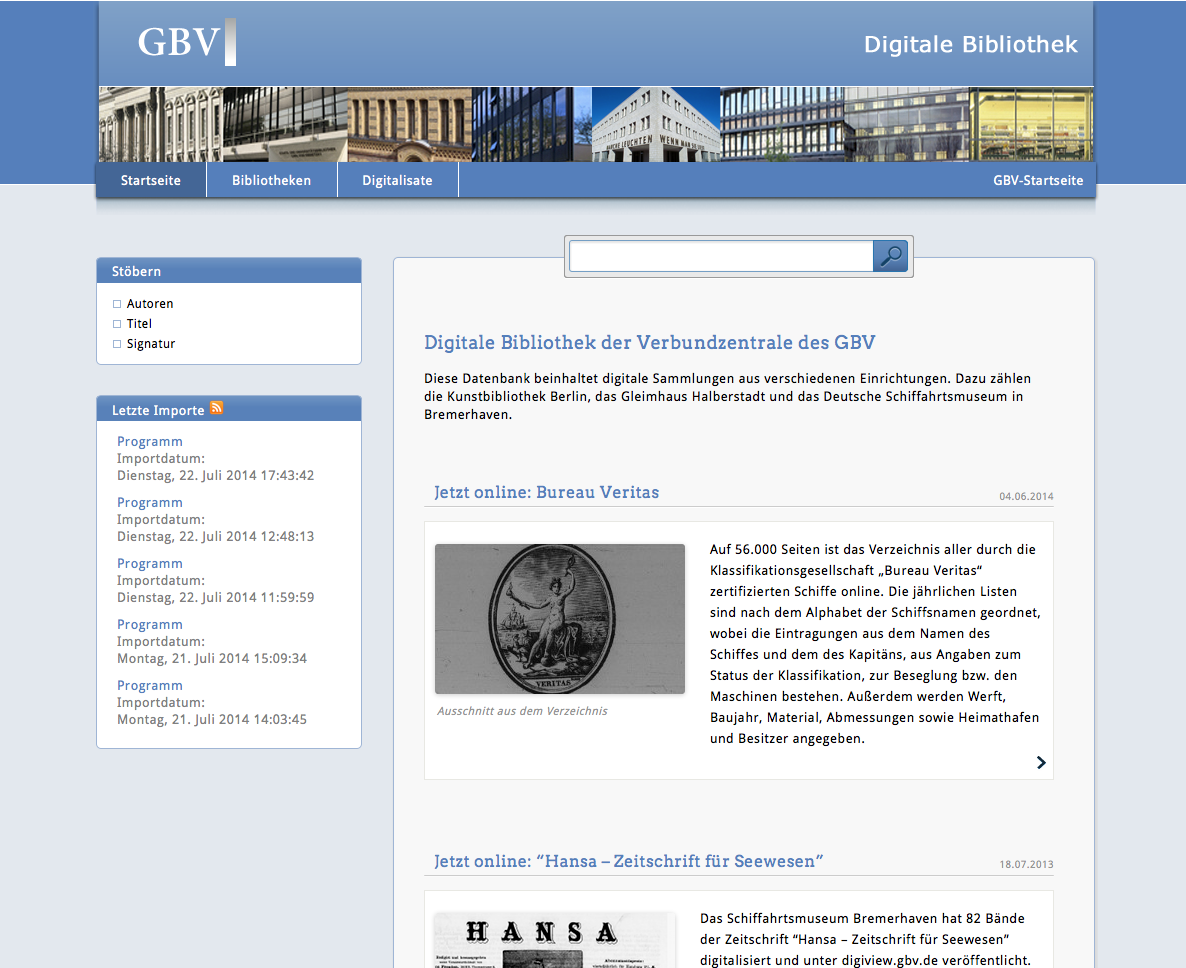Click text 'Montag, 21. Juli 2014 14:03:45'
The image size is (1186, 968).
(212, 719)
